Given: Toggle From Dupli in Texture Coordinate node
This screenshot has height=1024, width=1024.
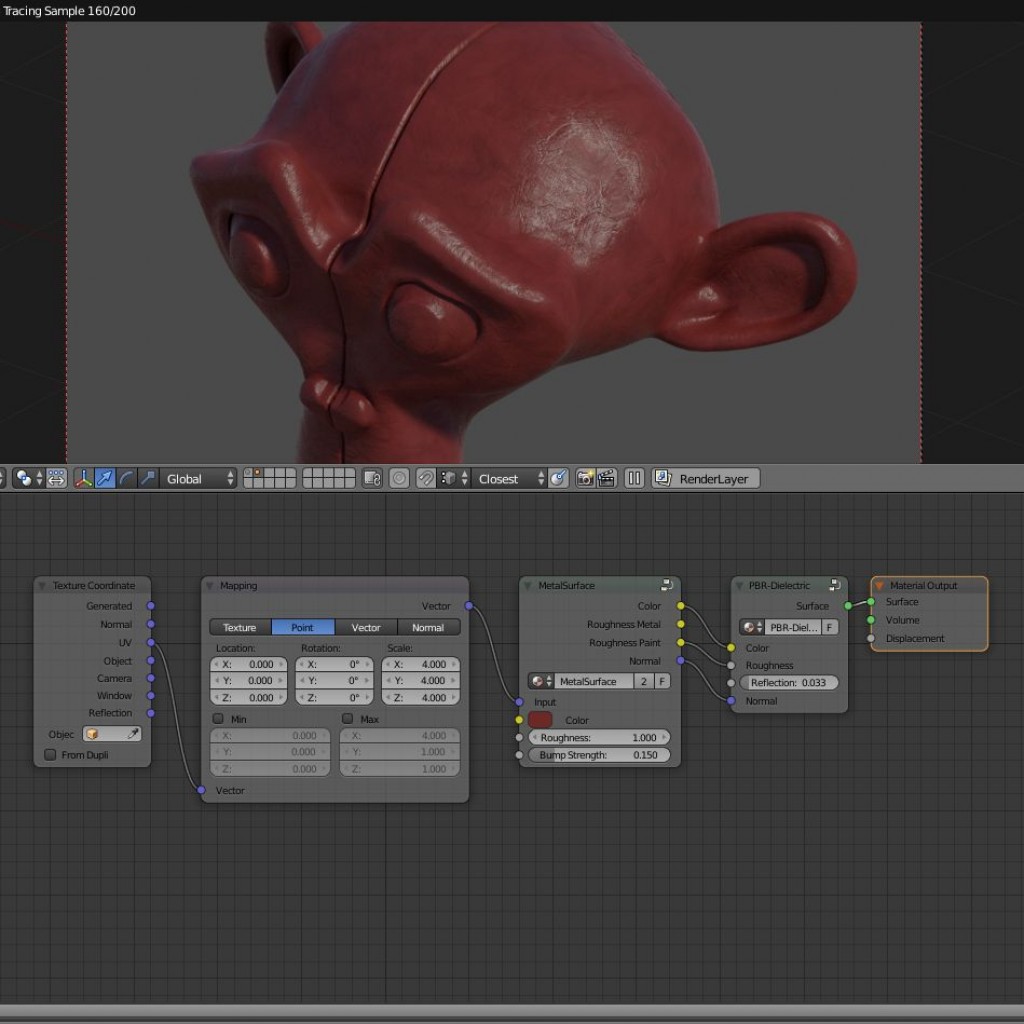Looking at the screenshot, I should pos(49,754).
